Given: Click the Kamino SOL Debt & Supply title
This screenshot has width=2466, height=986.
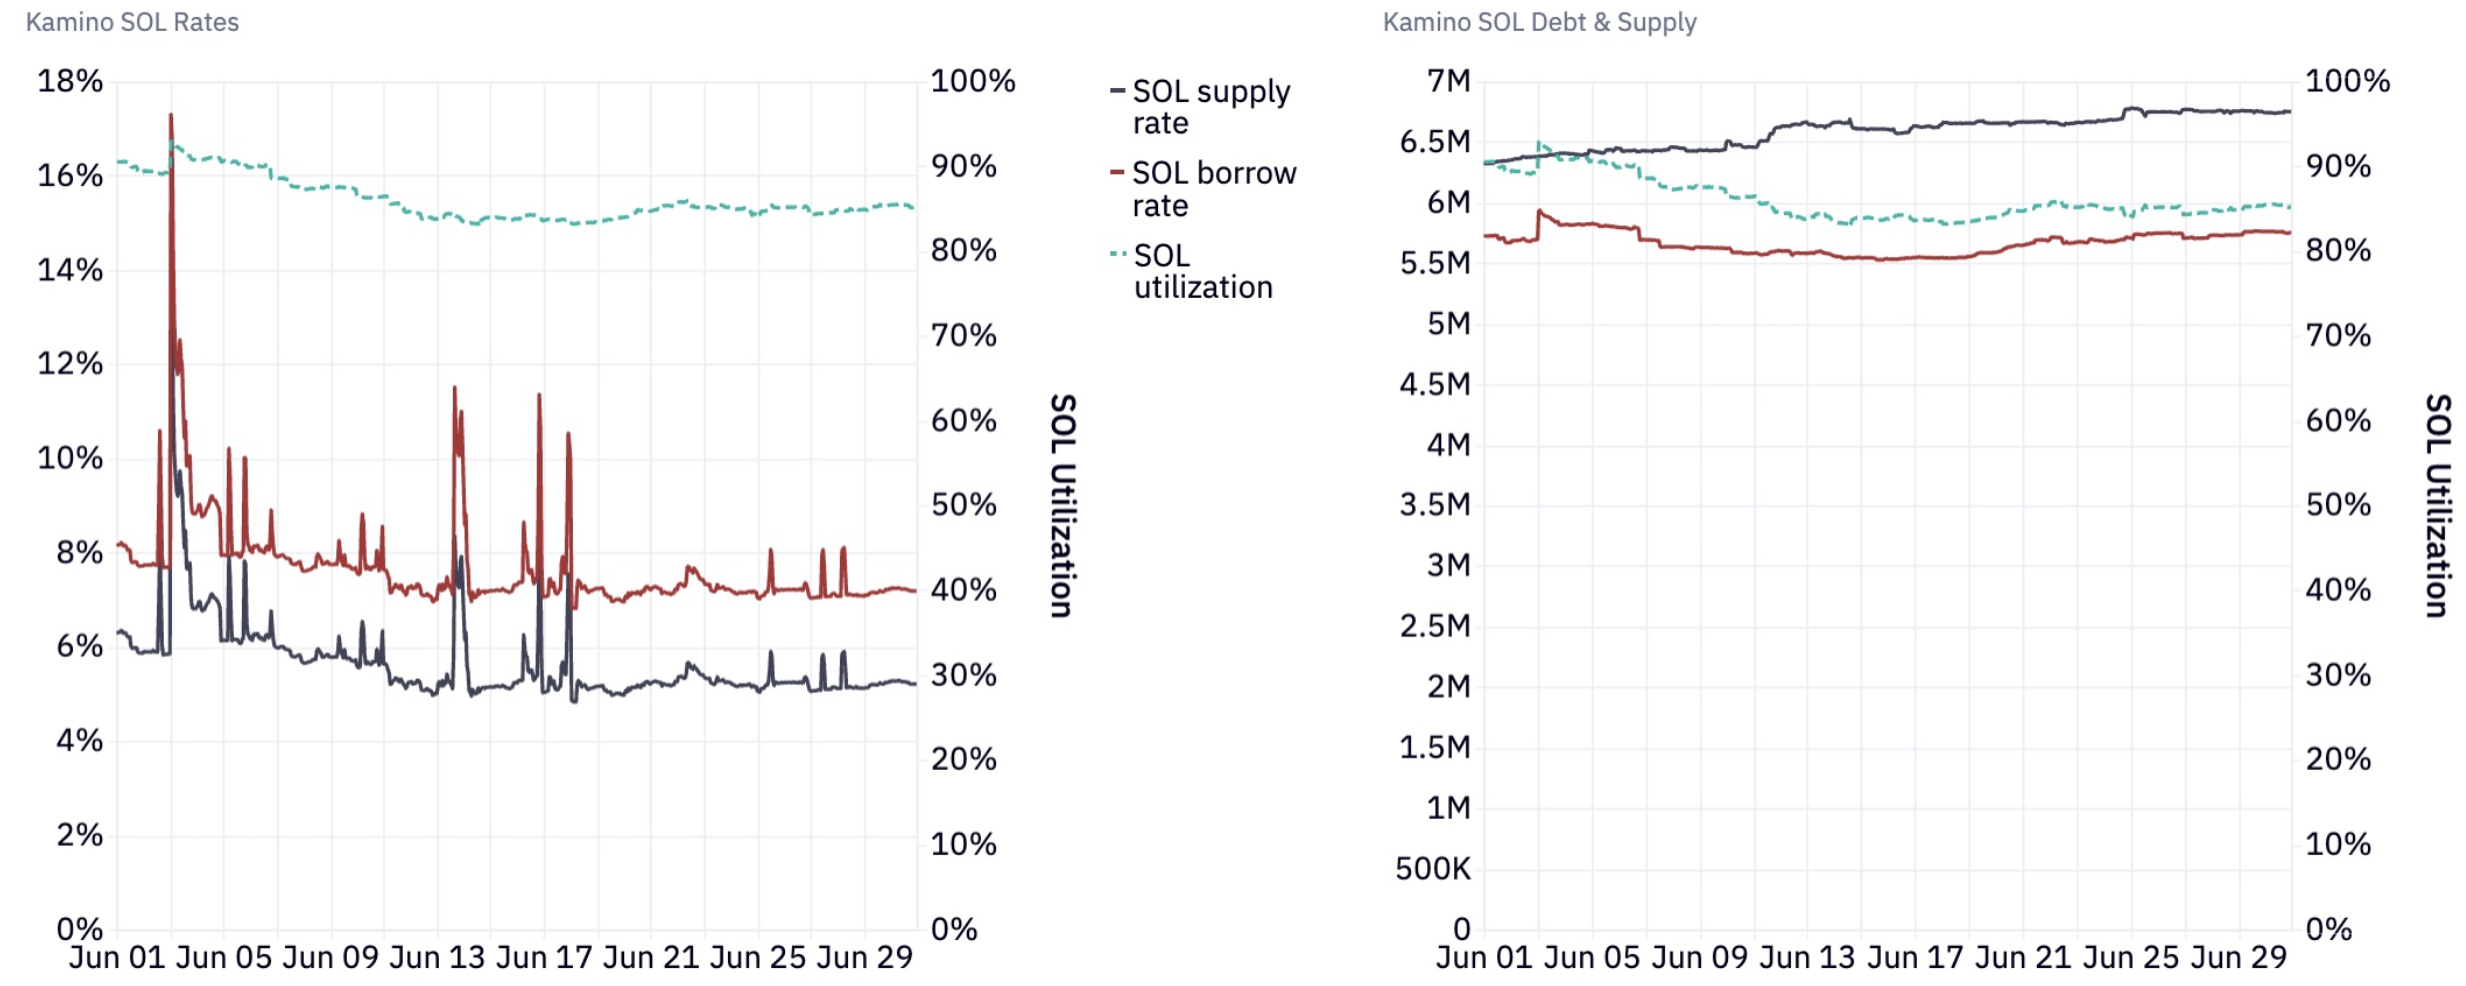Looking at the screenshot, I should [x=1539, y=22].
